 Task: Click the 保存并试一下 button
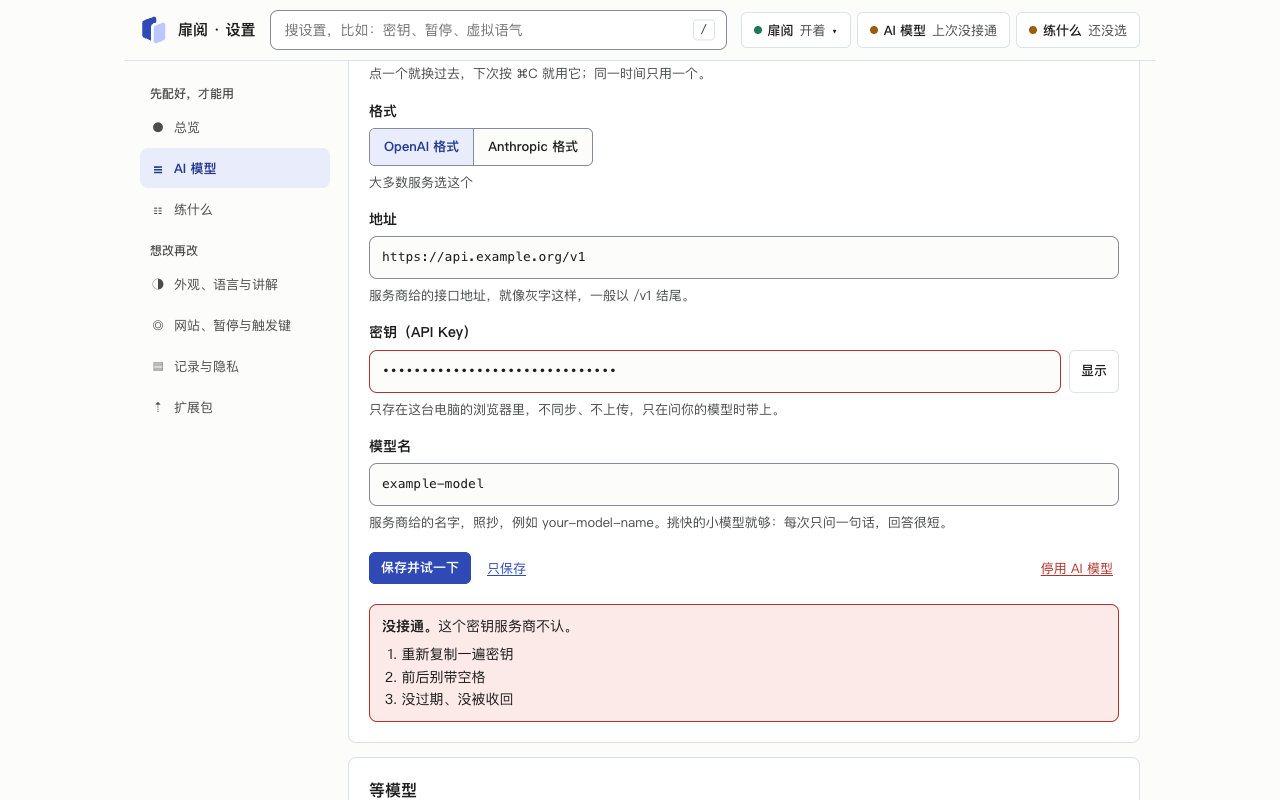click(420, 568)
